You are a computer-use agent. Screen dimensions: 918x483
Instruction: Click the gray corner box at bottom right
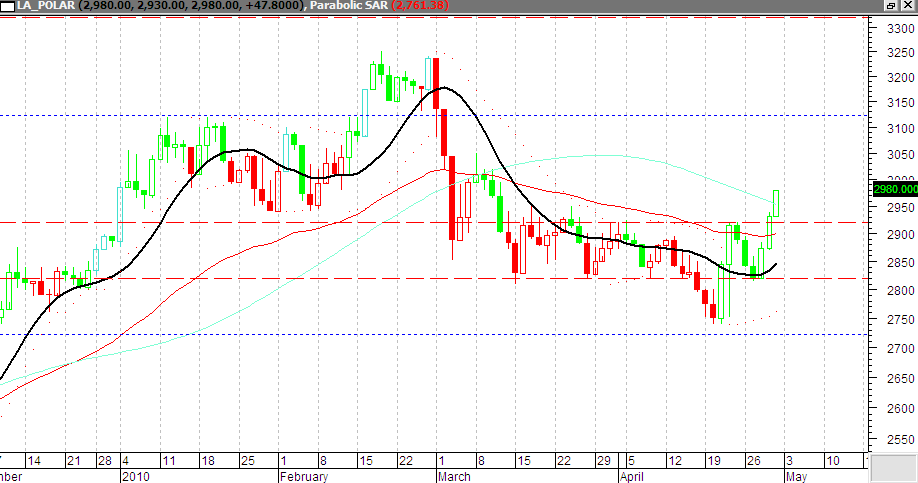point(893,468)
